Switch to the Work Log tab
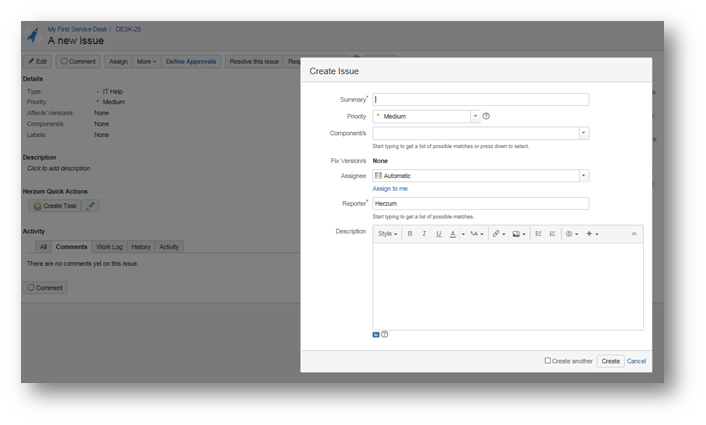The image size is (706, 425). 109,246
